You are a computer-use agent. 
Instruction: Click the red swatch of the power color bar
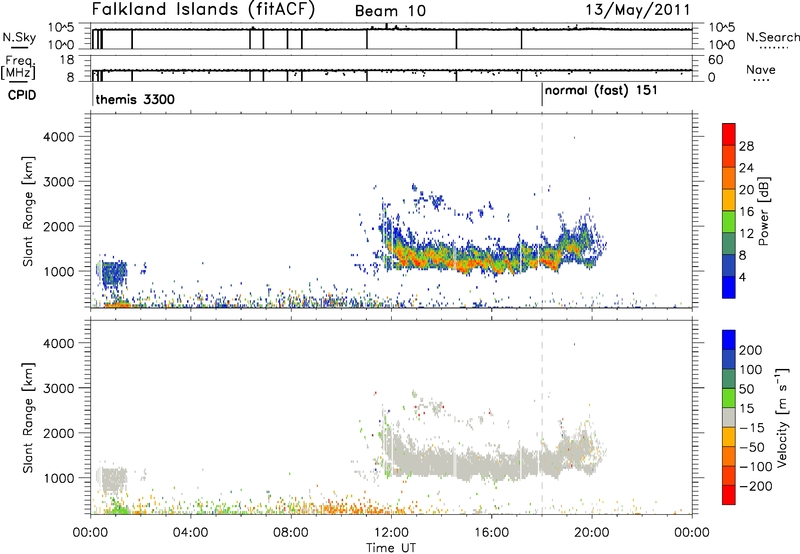729,134
